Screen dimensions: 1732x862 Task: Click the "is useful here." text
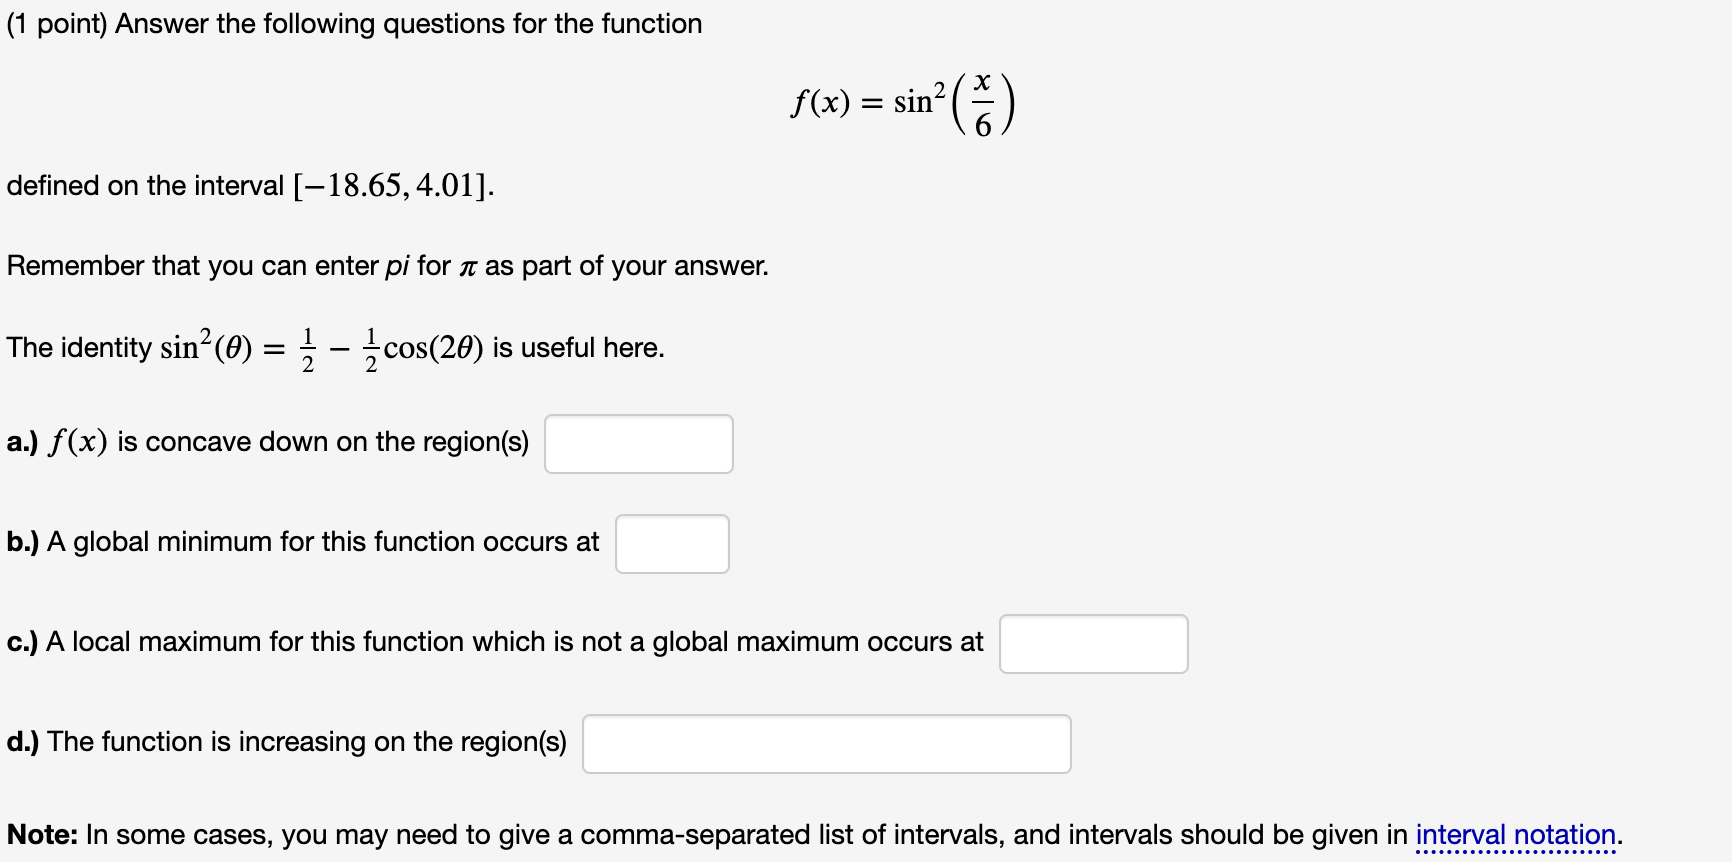[579, 348]
